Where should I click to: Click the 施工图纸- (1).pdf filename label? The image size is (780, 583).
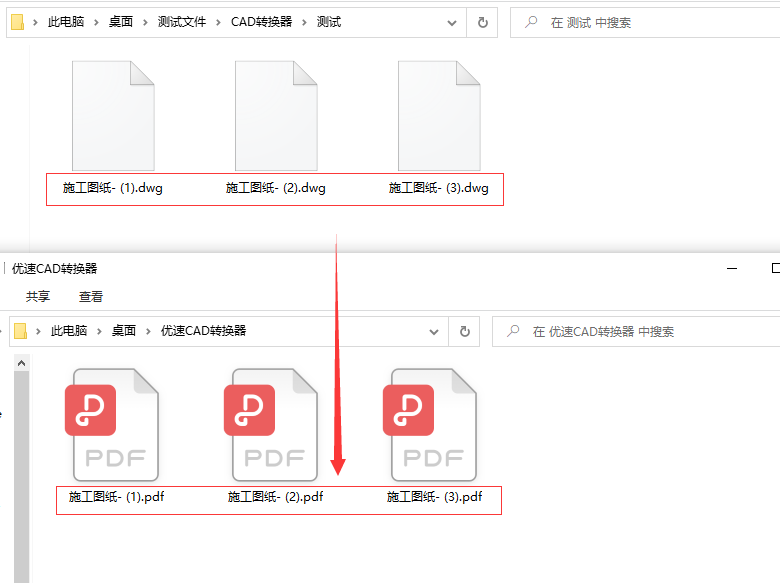pos(116,496)
